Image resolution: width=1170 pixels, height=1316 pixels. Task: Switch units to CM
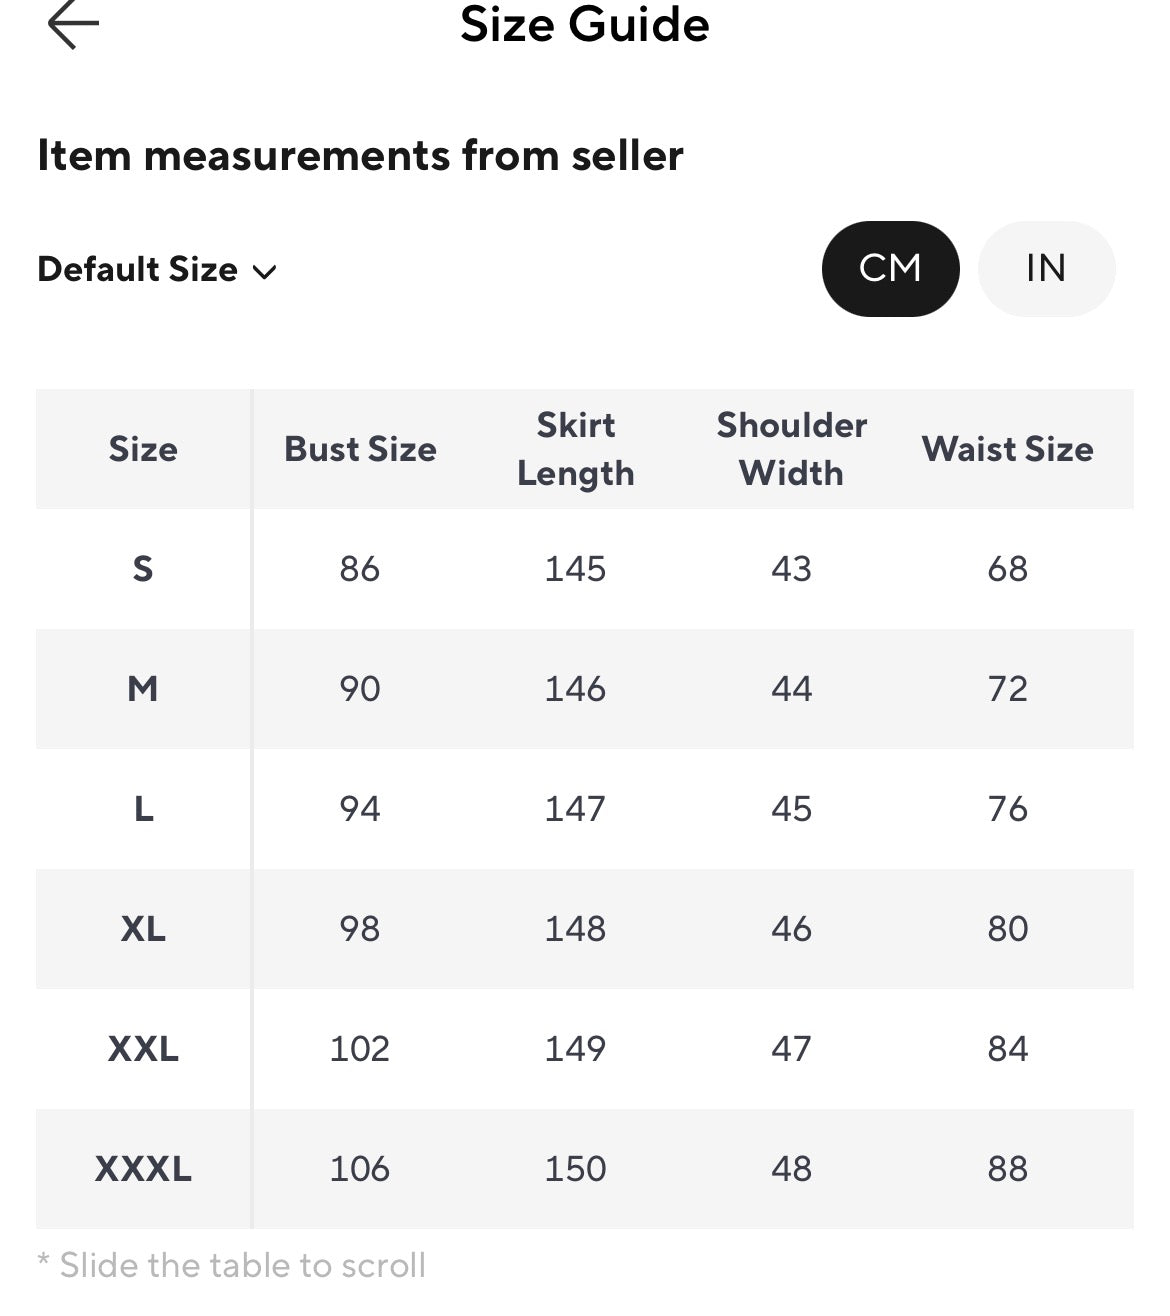pos(890,268)
